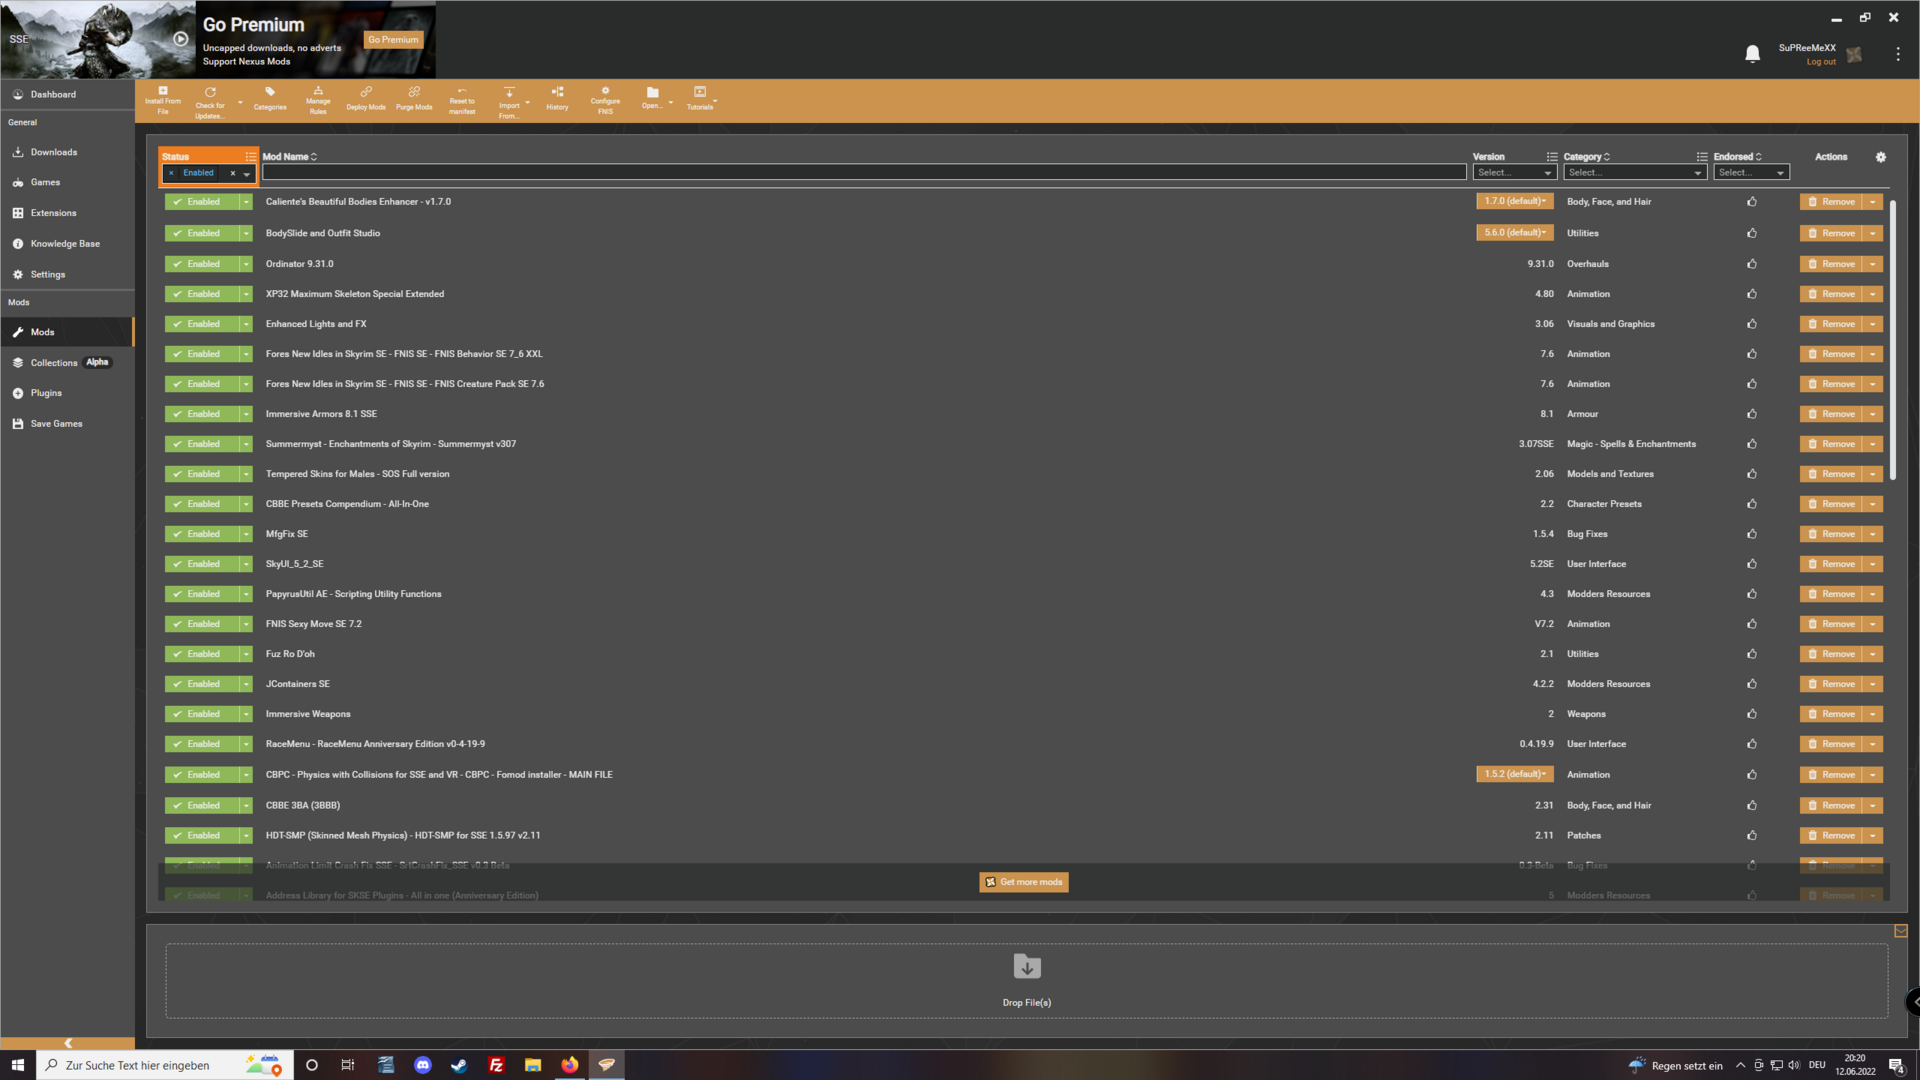This screenshot has height=1080, width=1920.
Task: Open notifications bell icon
Action: [1752, 54]
